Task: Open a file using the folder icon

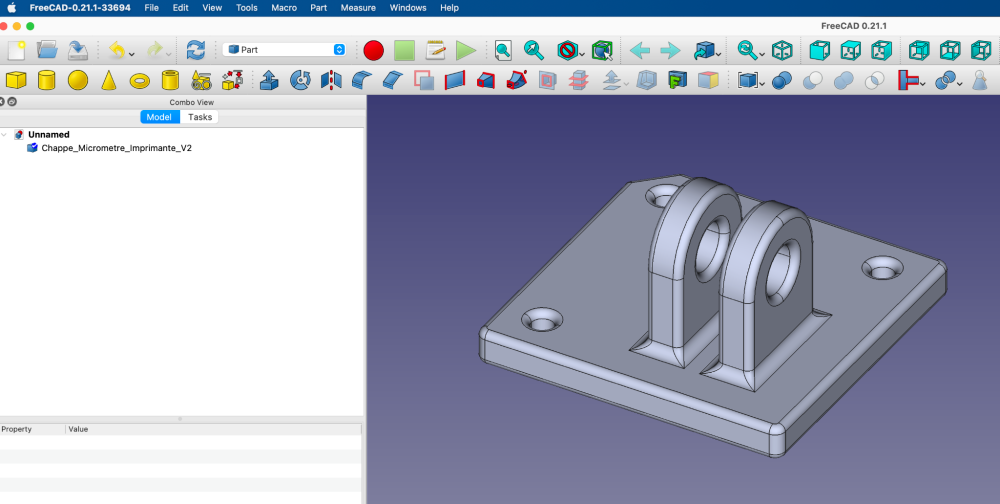Action: coord(47,49)
